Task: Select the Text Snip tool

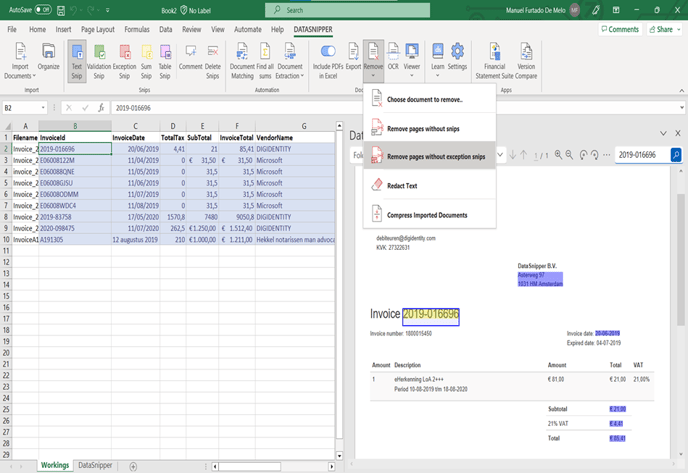Action: [77, 61]
